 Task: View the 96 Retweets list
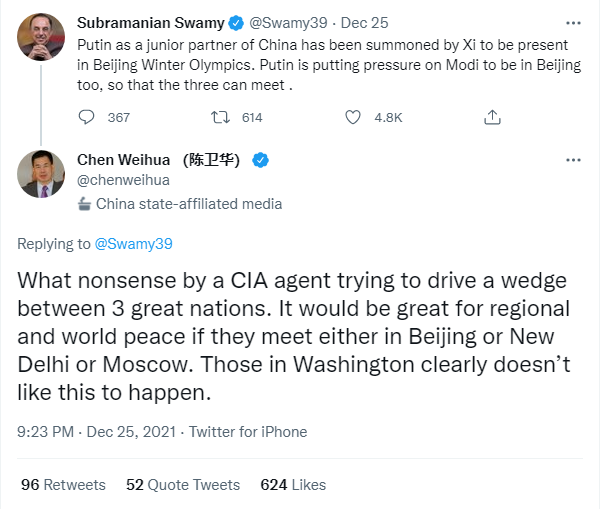pos(63,484)
